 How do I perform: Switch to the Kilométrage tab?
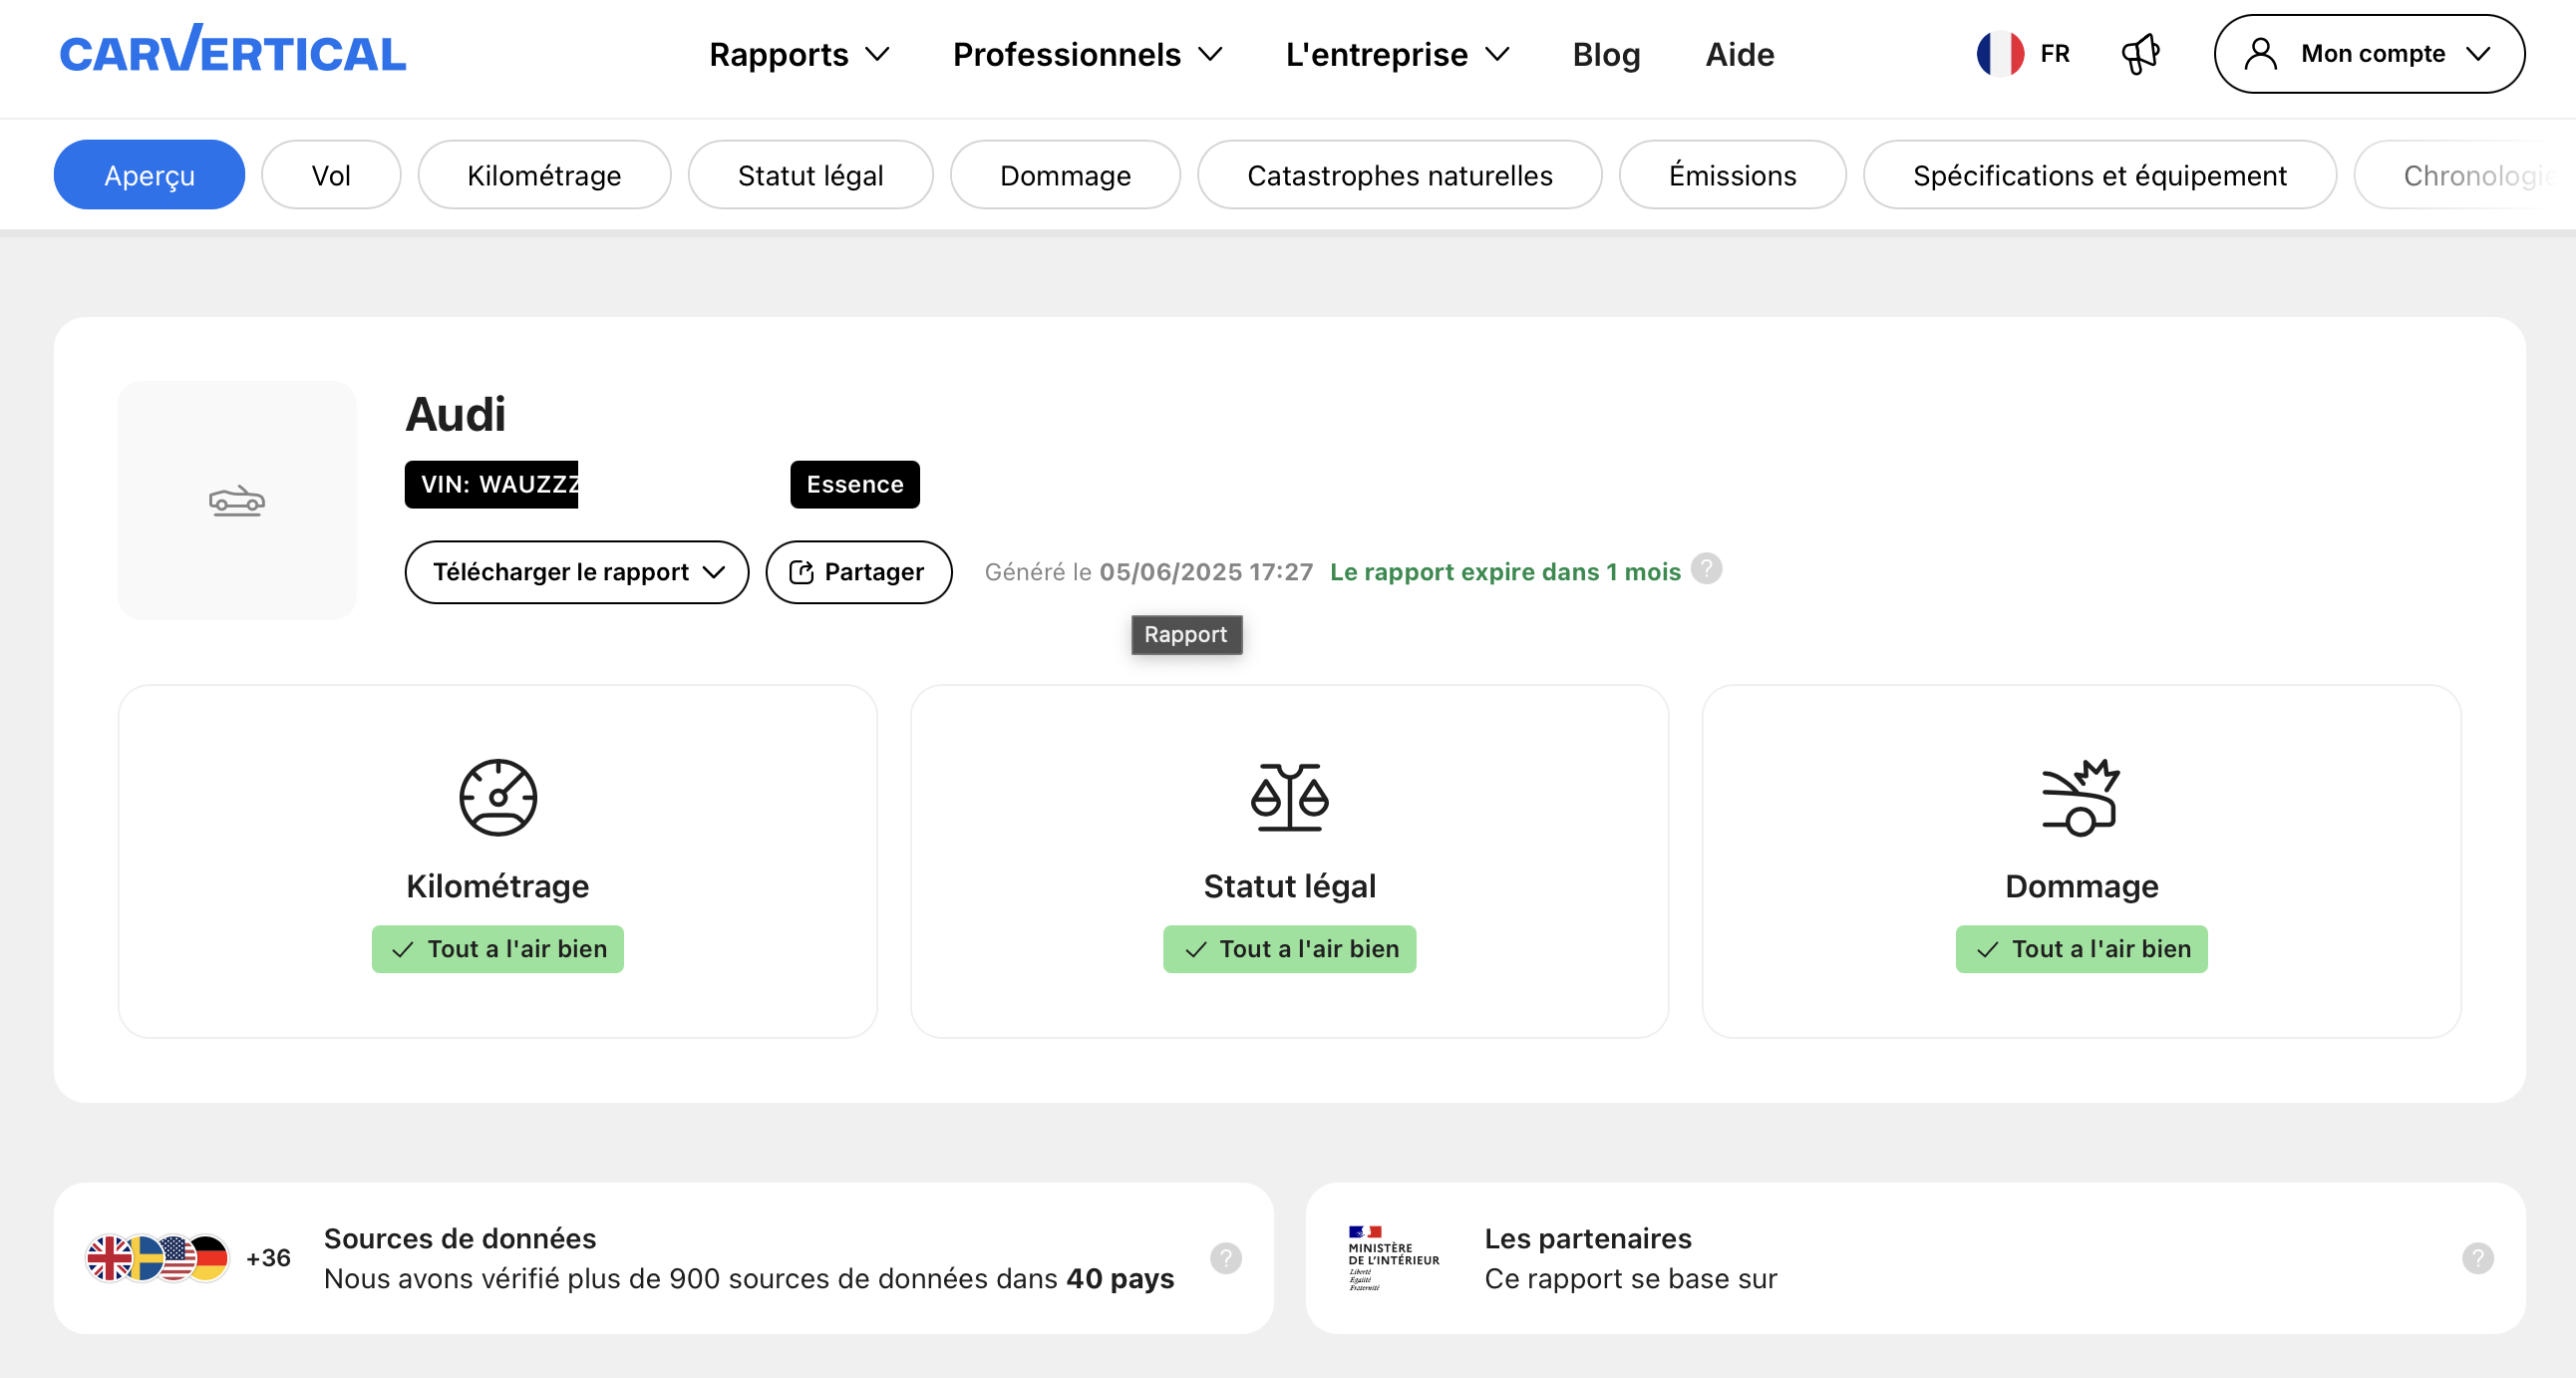coord(544,175)
